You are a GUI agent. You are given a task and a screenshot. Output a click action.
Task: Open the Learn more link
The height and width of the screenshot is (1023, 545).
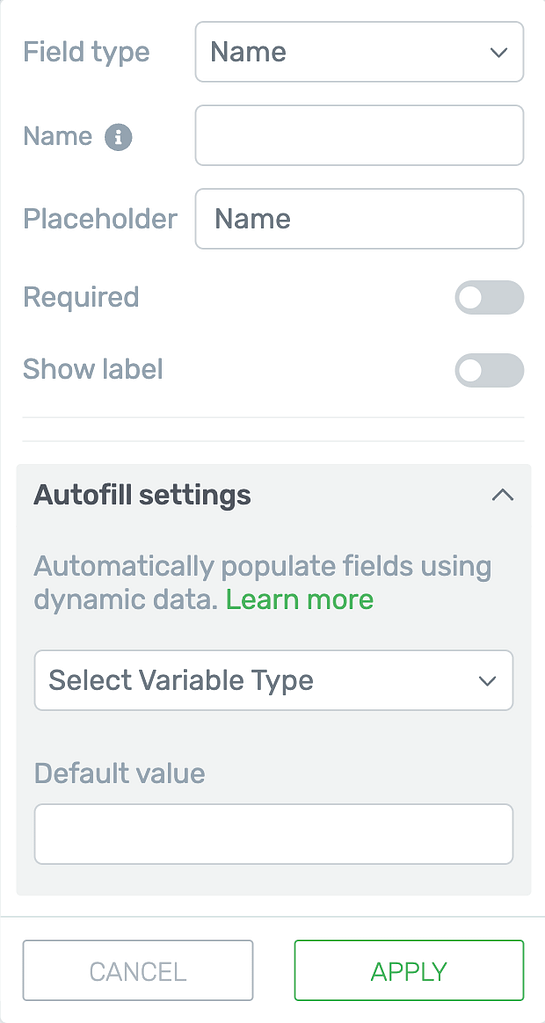click(x=300, y=599)
